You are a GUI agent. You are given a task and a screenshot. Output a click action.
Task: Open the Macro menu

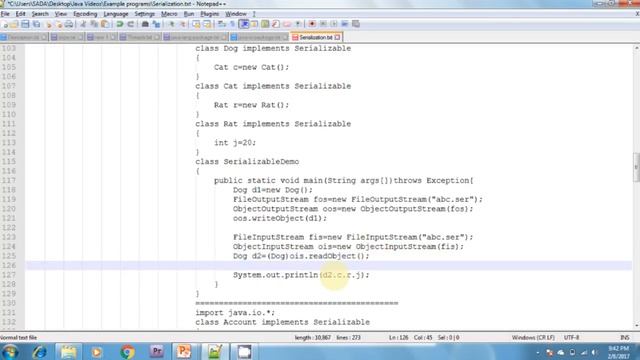pos(169,14)
